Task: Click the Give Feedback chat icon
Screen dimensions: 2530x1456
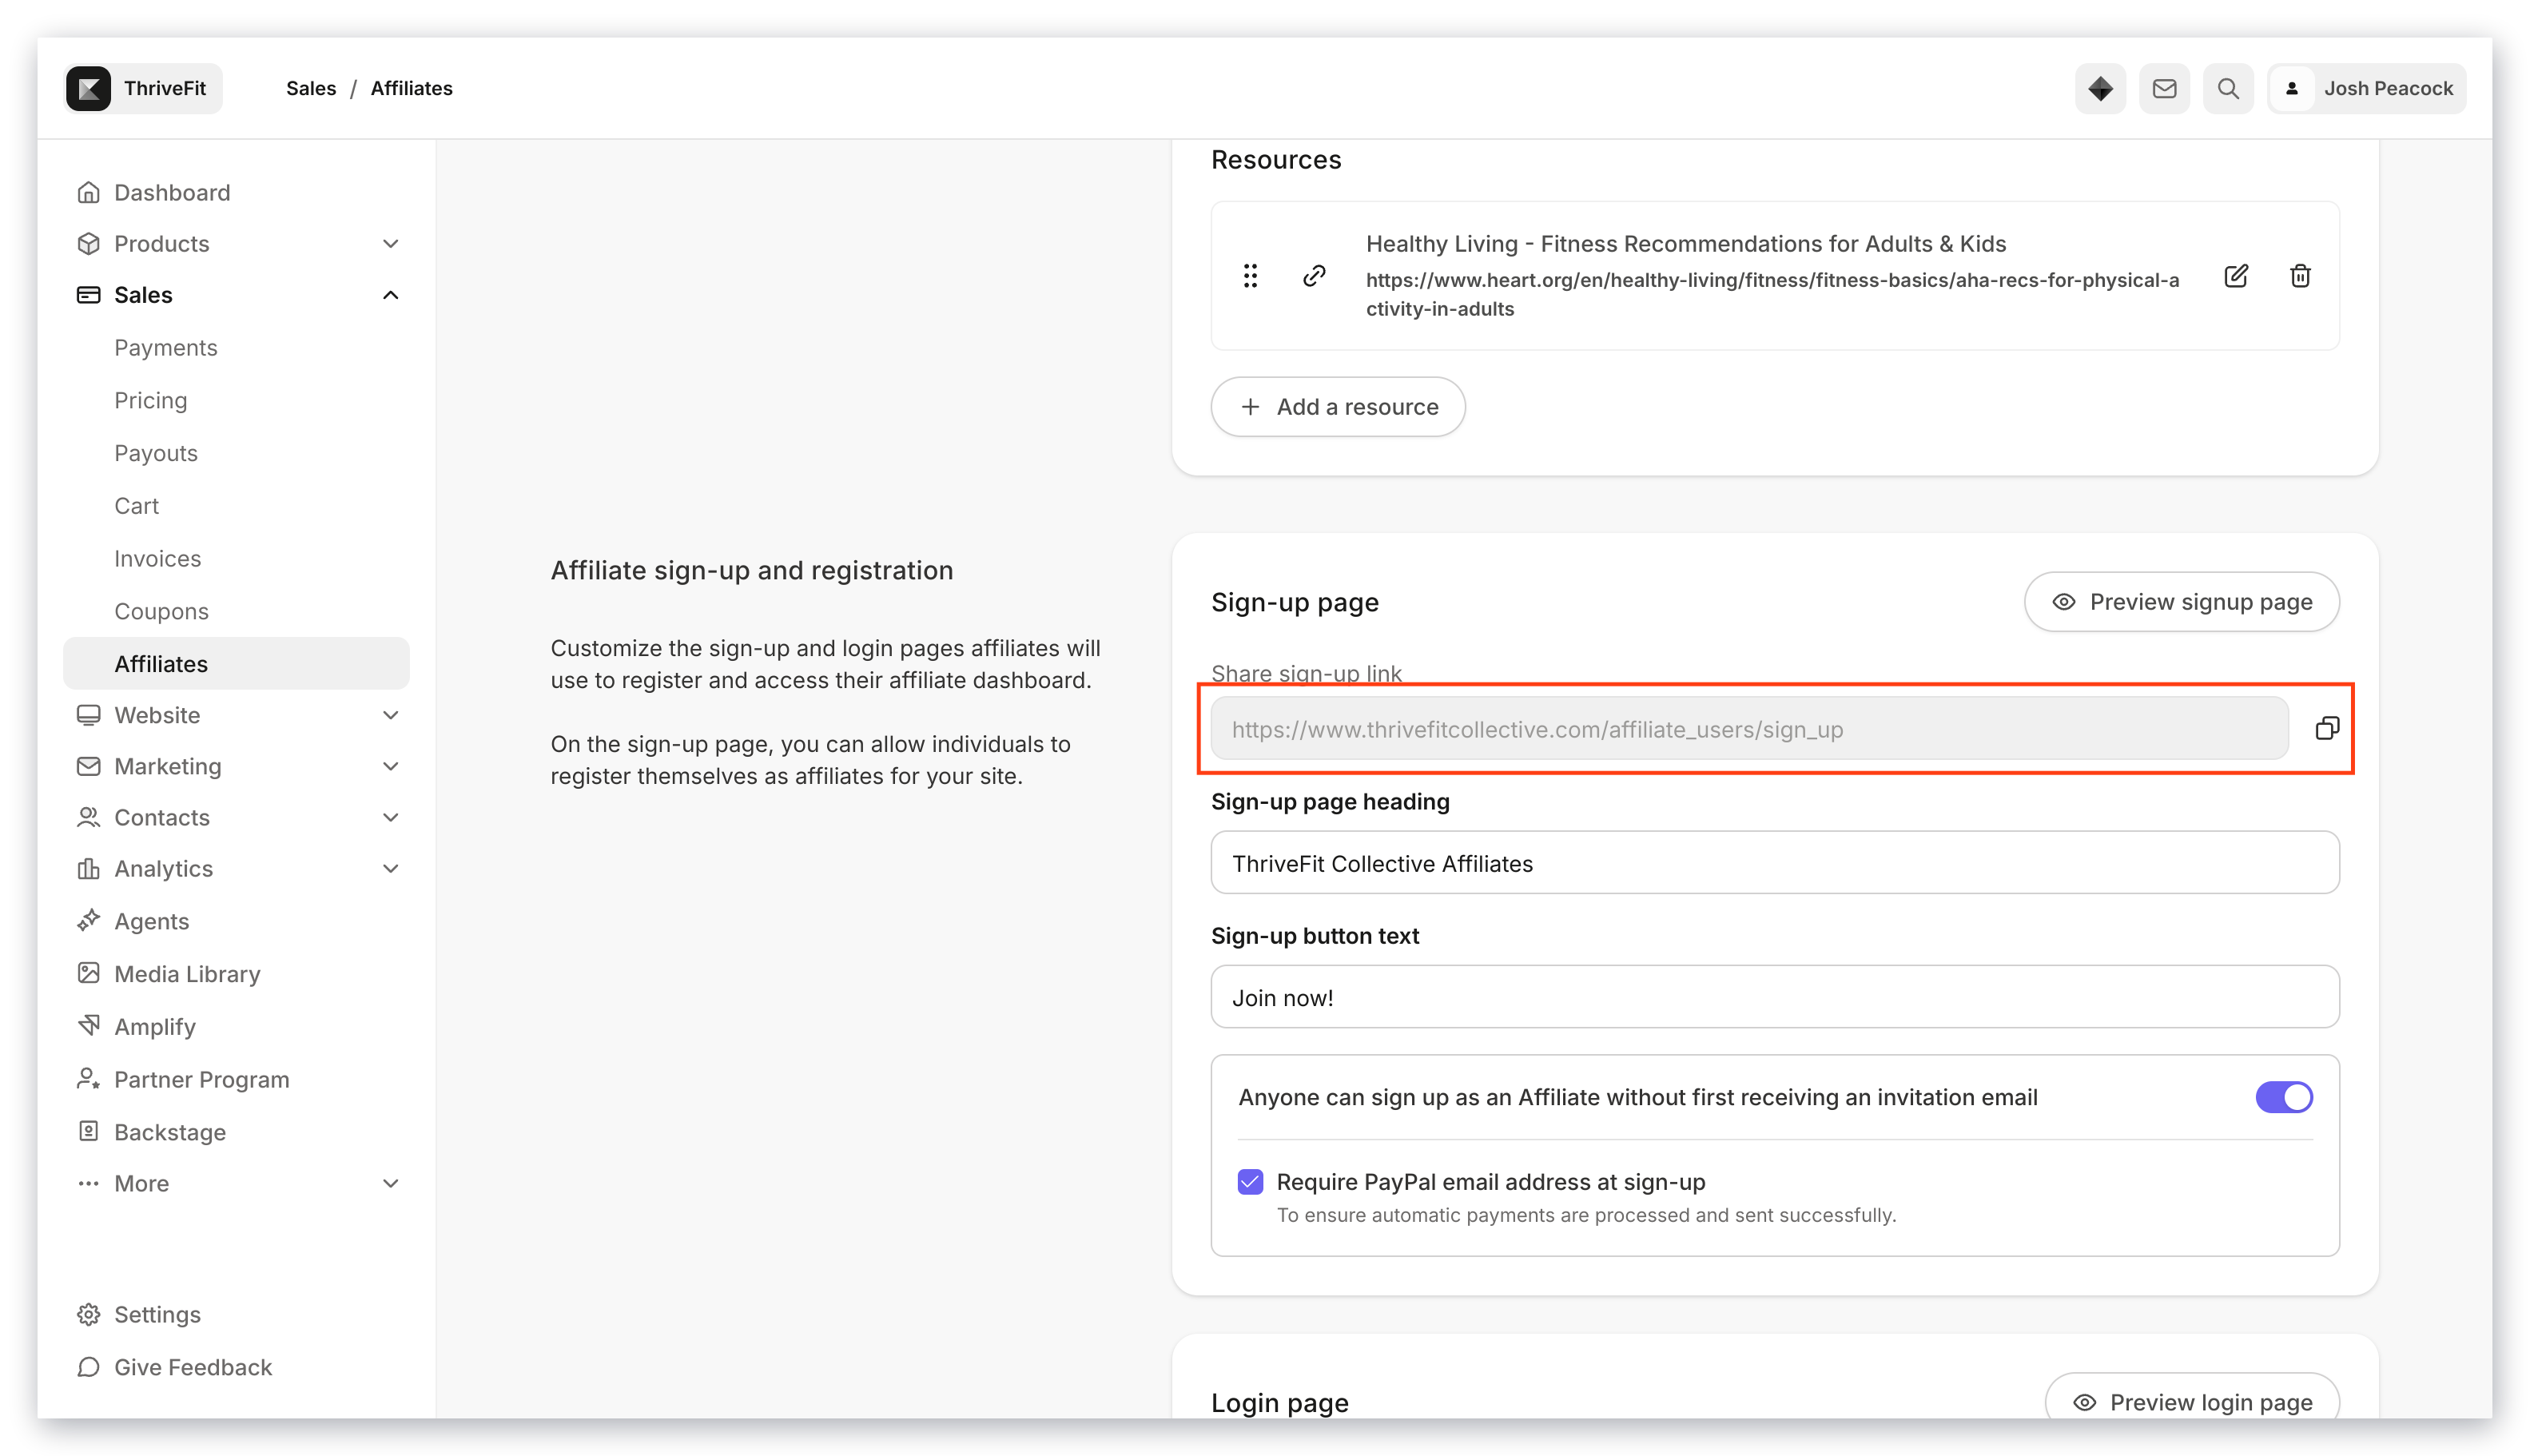Action: pos(89,1367)
